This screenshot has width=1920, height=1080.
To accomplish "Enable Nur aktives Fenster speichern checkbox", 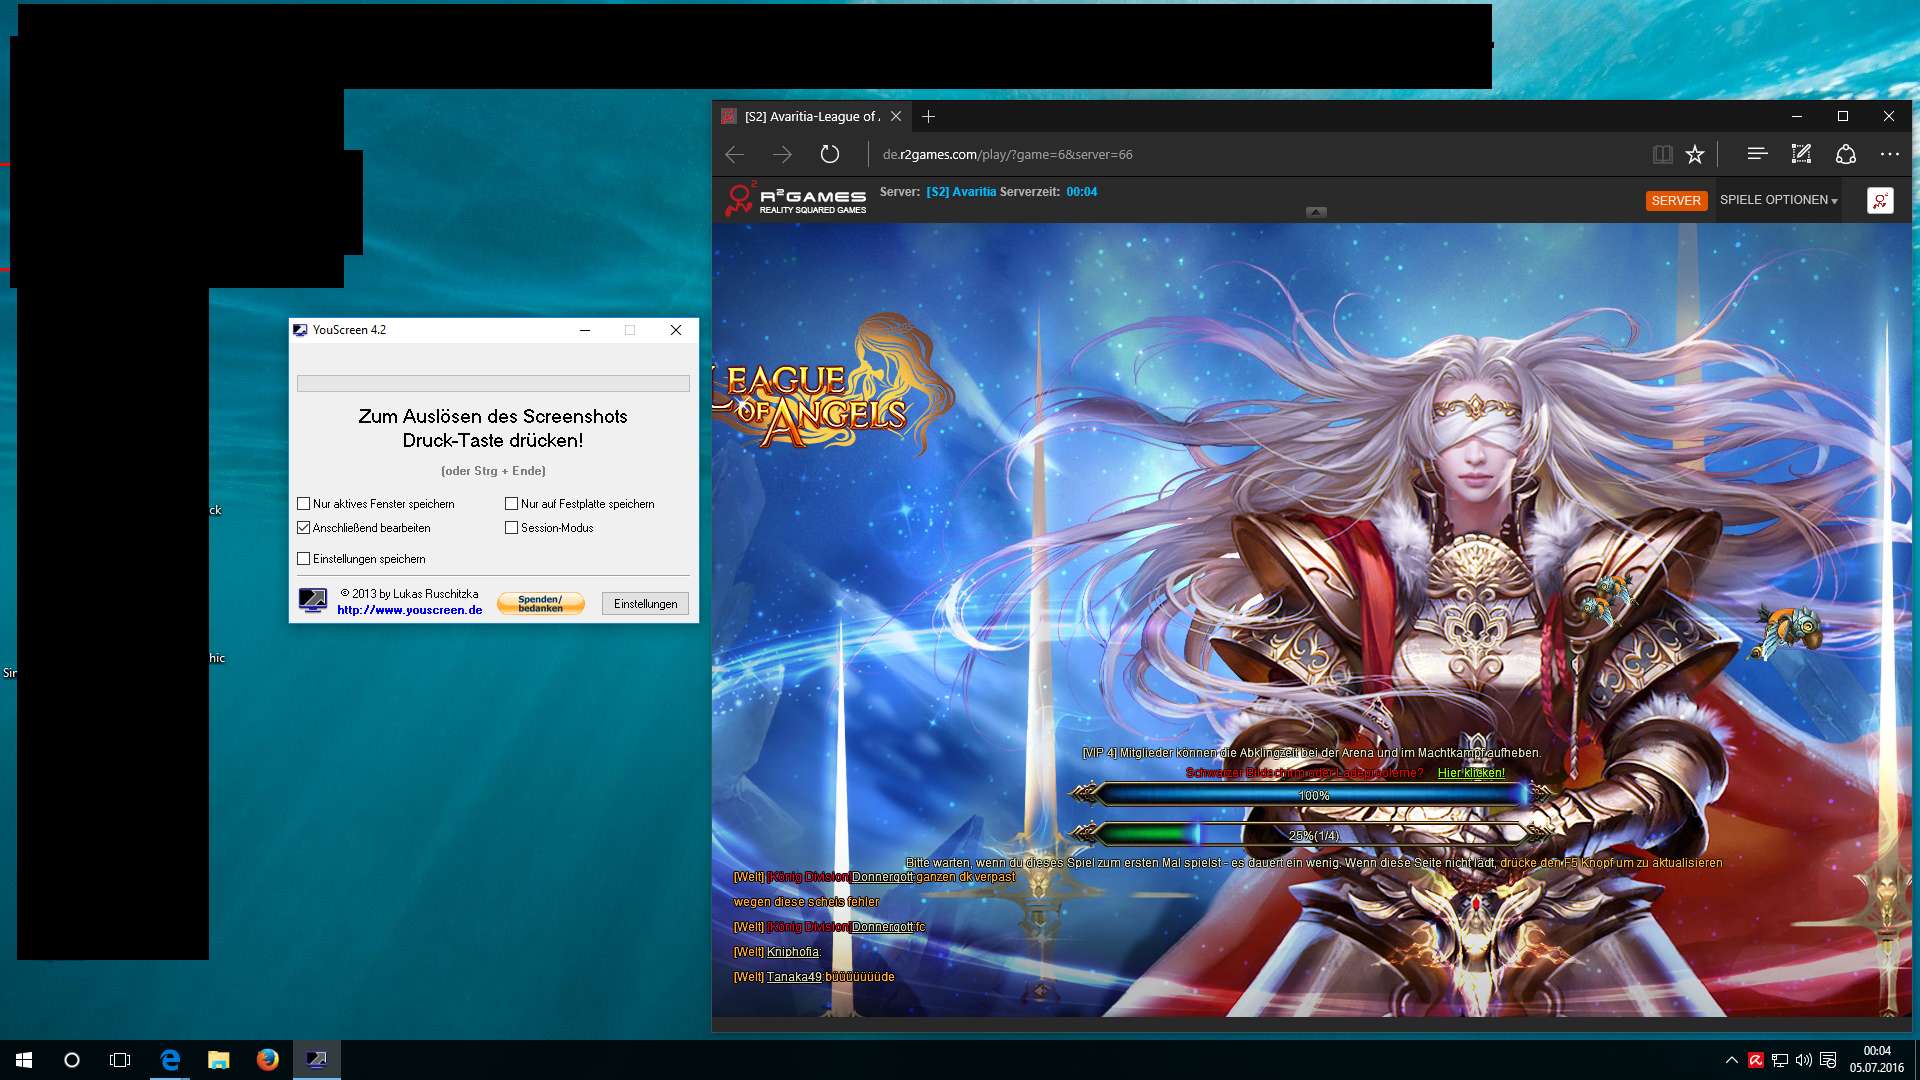I will coord(304,504).
